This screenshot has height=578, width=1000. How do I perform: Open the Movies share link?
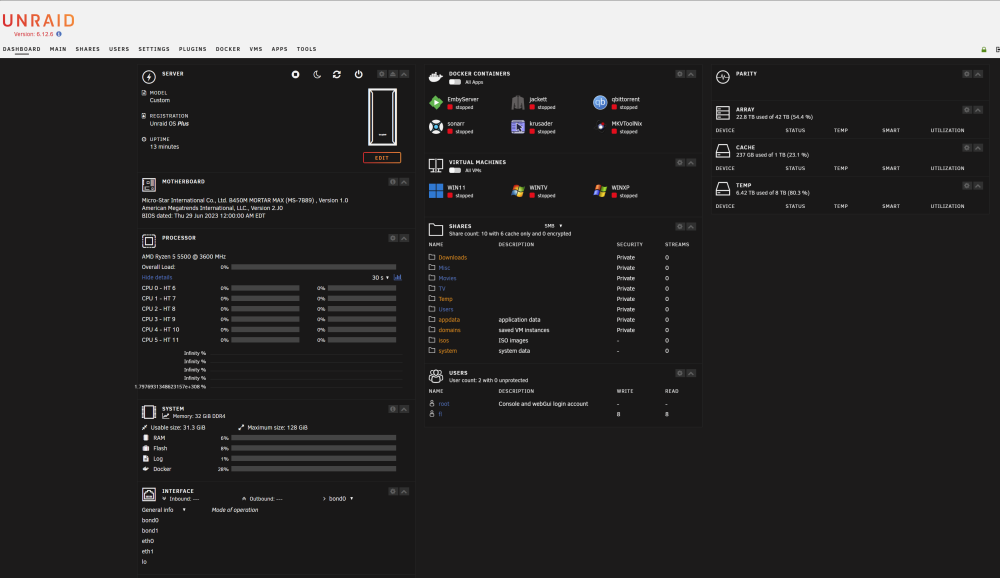click(x=447, y=278)
